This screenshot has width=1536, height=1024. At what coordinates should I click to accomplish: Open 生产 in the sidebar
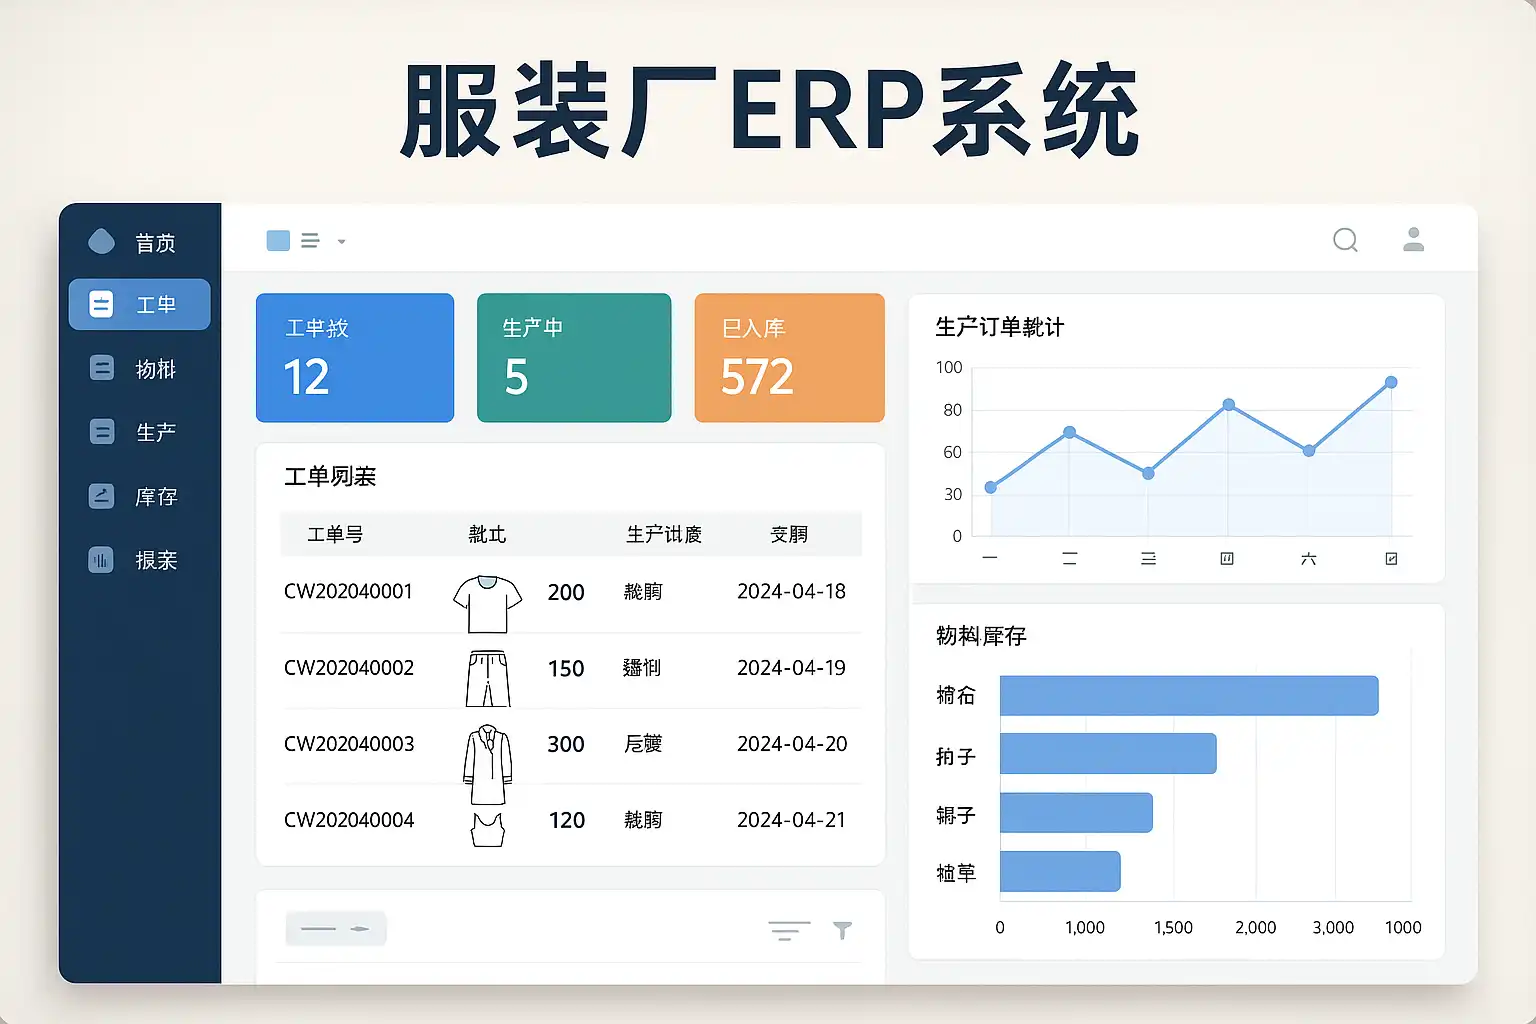(x=140, y=432)
